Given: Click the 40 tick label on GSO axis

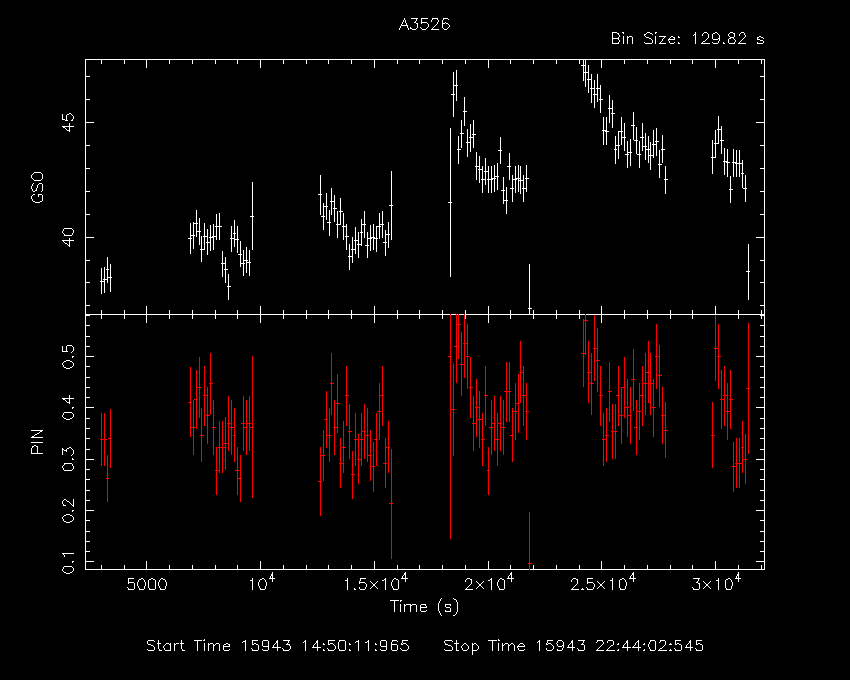Looking at the screenshot, I should (x=69, y=238).
